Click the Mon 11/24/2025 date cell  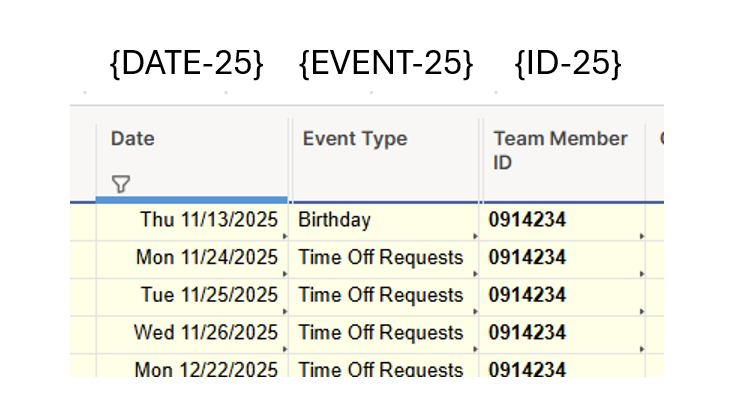click(x=192, y=259)
